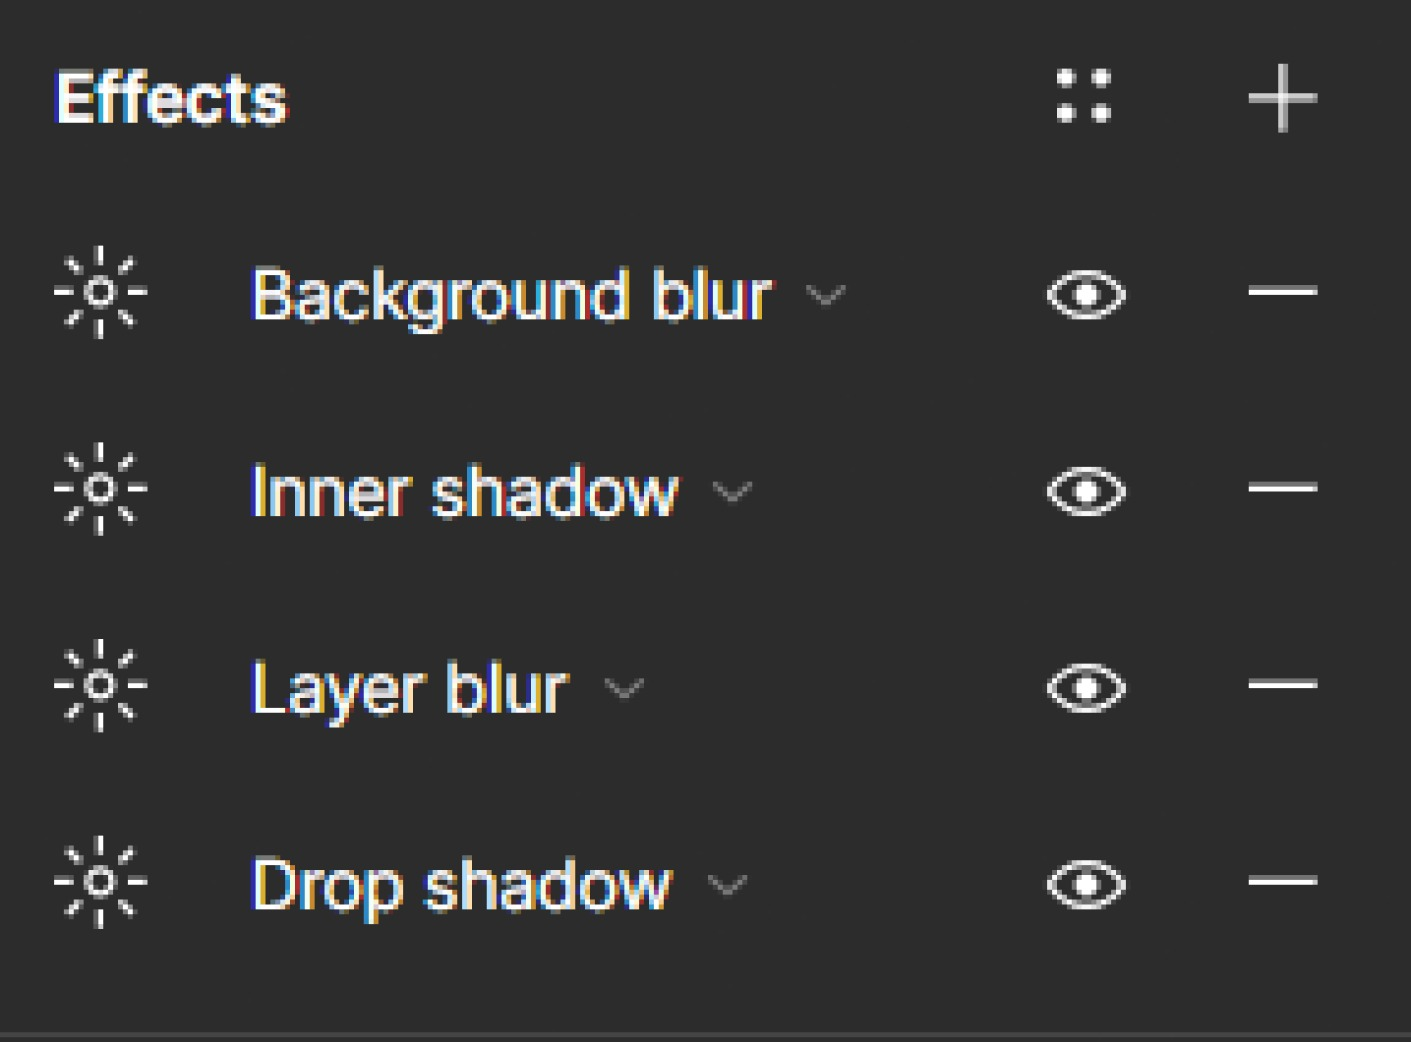
Task: Hide the Layer blur effect
Action: coord(1086,688)
